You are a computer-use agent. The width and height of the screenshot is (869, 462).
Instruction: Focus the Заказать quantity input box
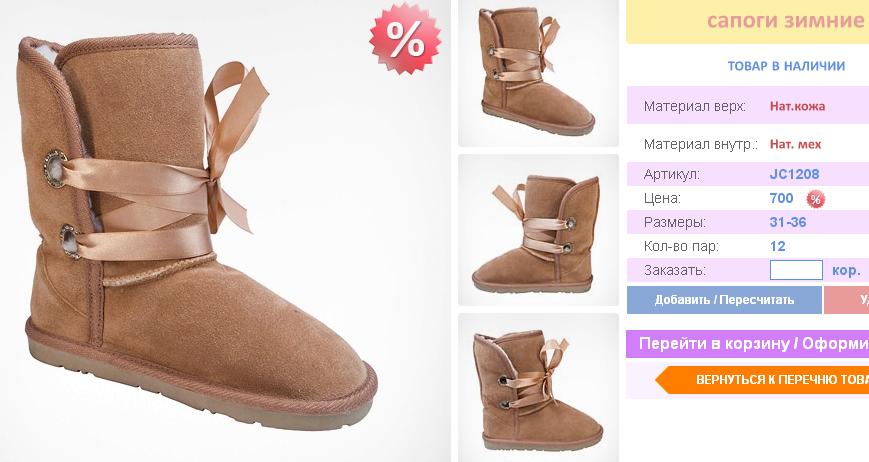(x=796, y=270)
